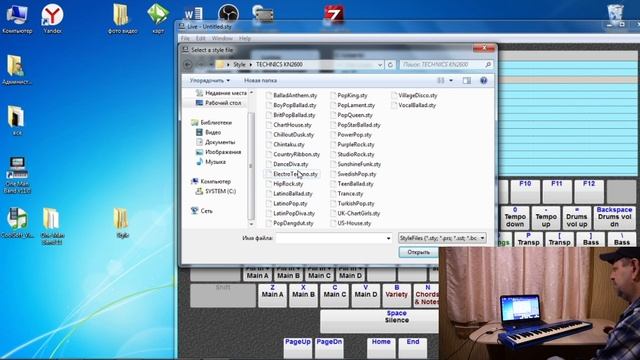This screenshot has width=640, height=360.
Task: Open the Window menu in Live window
Action: (x=222, y=38)
